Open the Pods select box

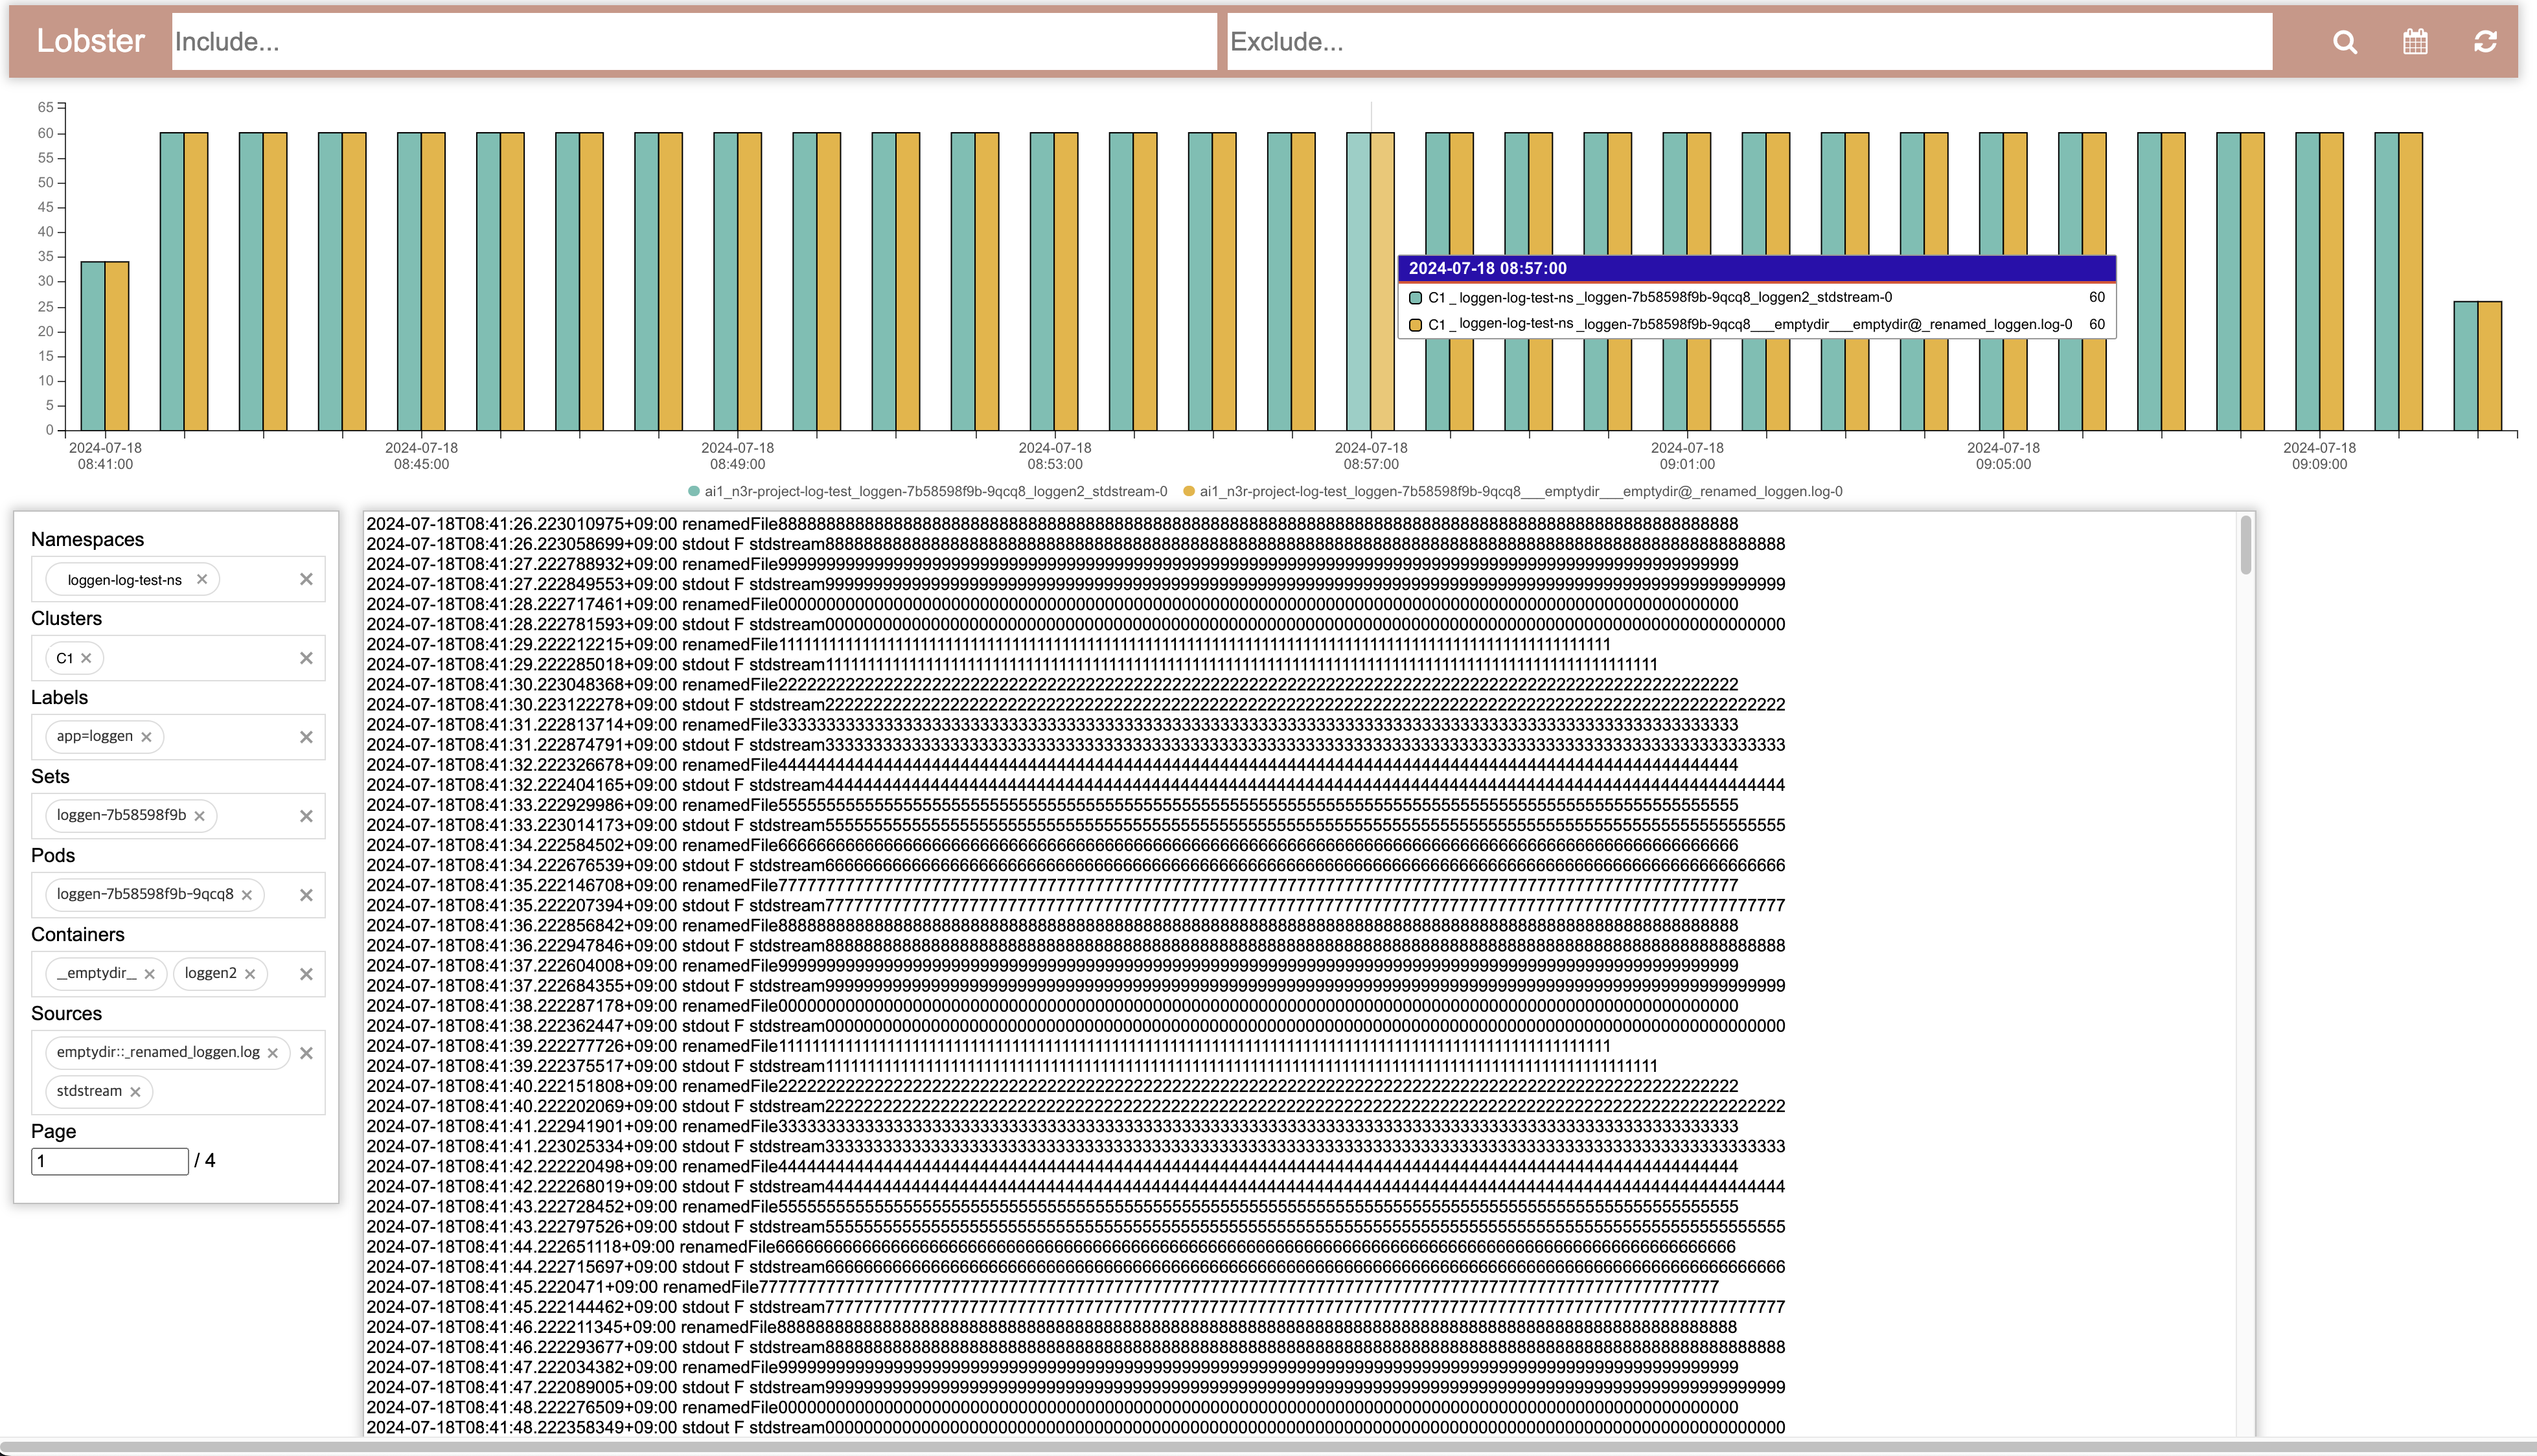click(178, 895)
